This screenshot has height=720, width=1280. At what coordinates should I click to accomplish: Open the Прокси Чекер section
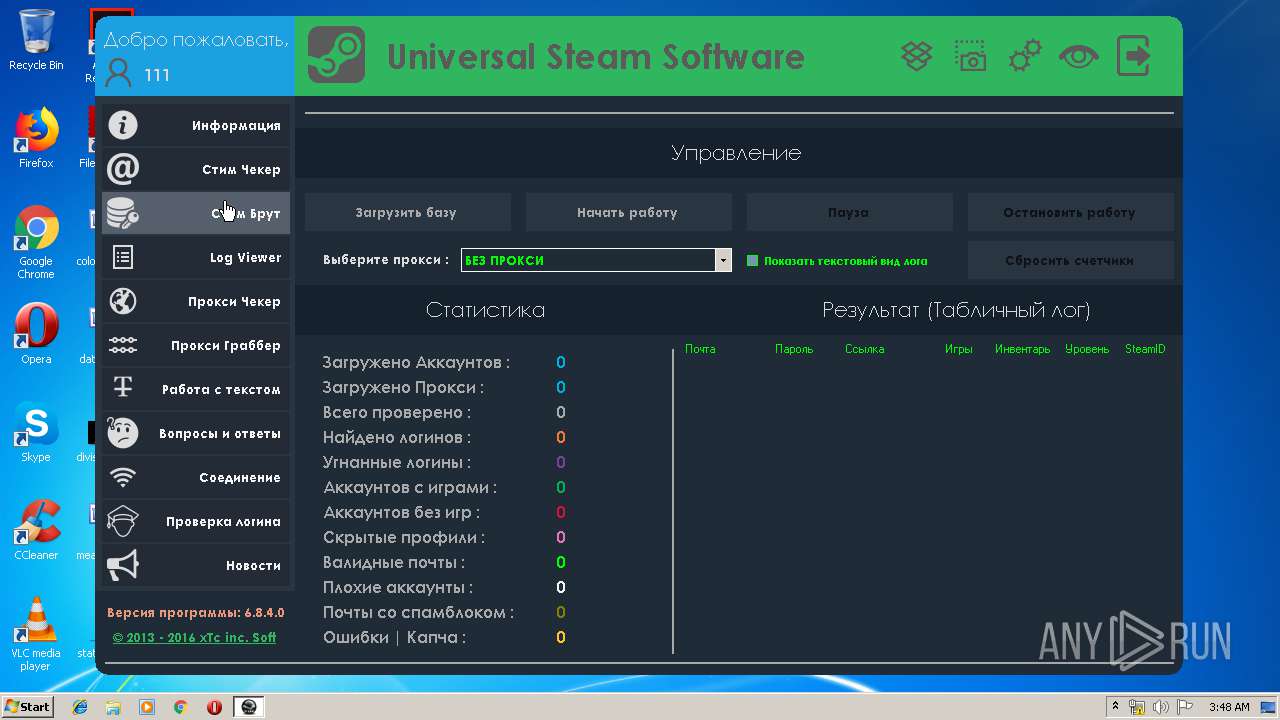pos(196,301)
